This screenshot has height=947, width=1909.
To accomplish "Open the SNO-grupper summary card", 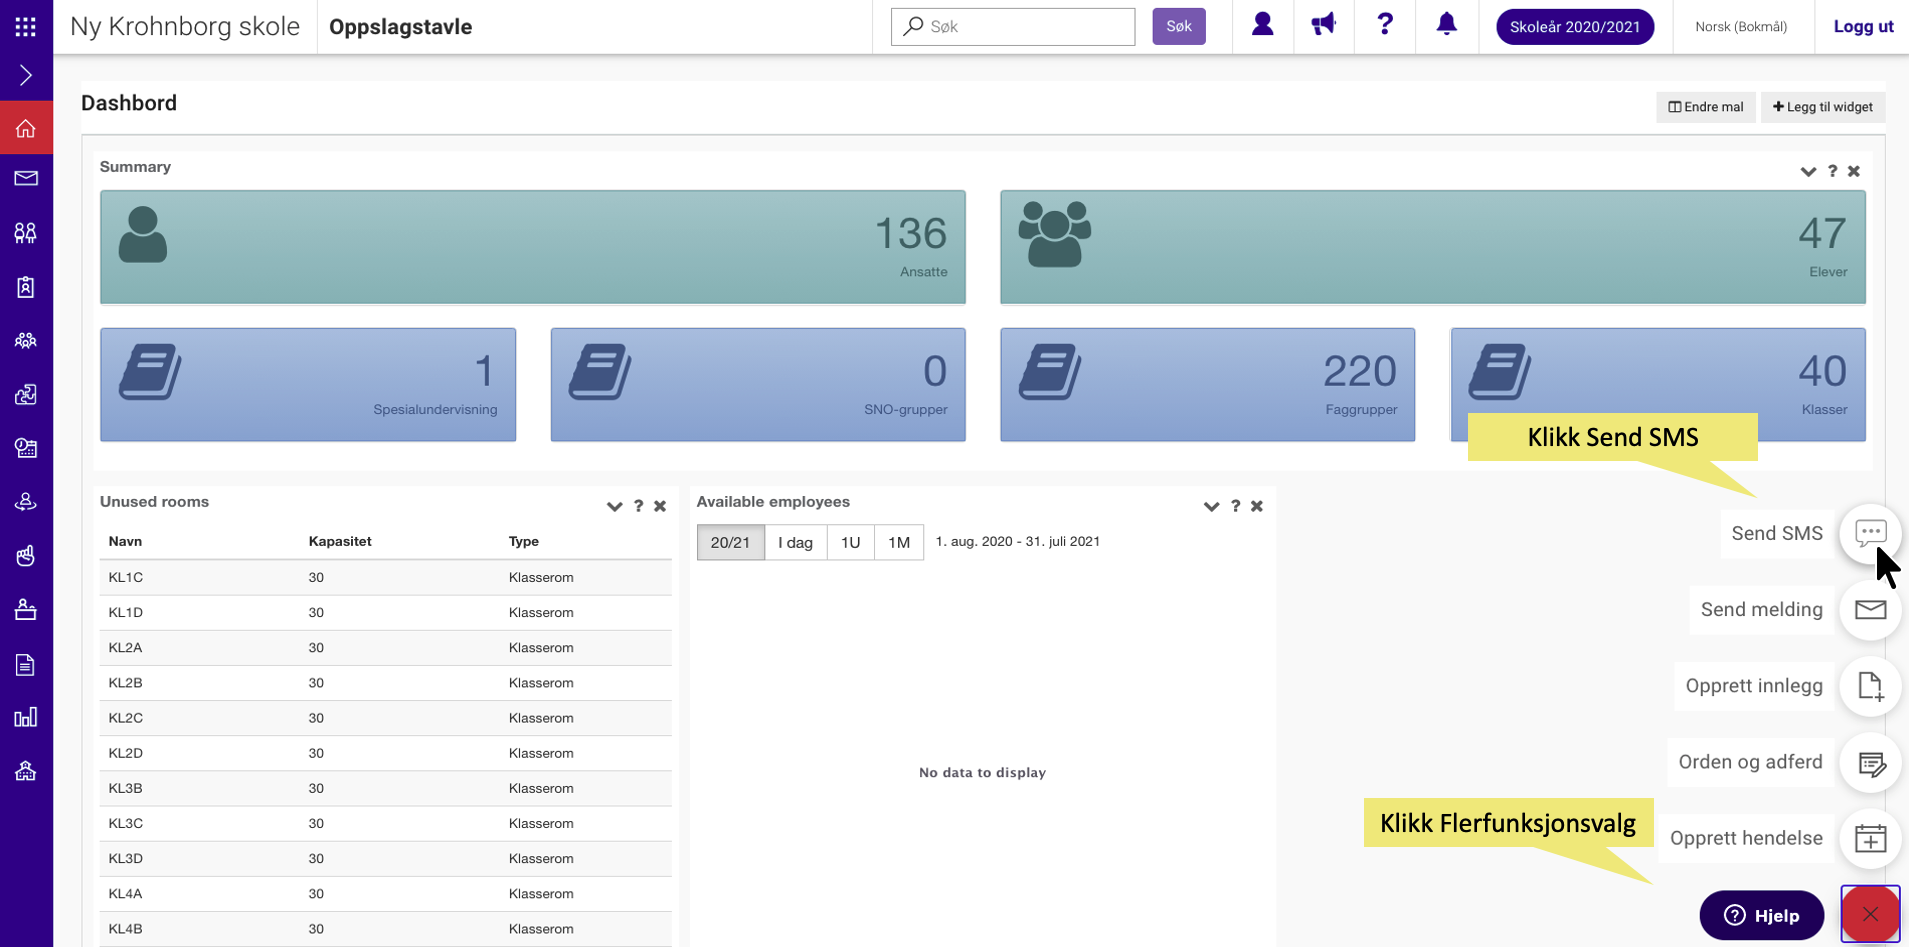I will point(758,384).
